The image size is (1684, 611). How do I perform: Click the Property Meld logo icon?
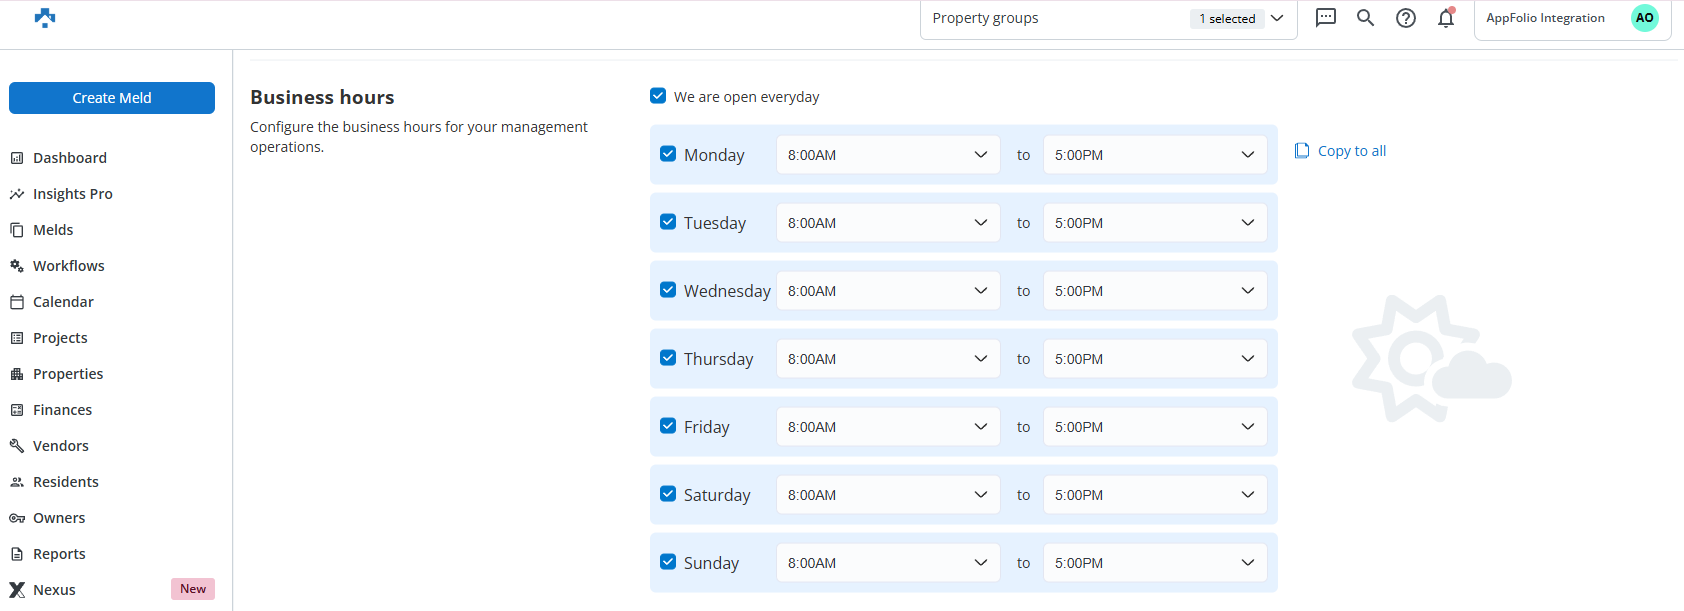coord(45,18)
